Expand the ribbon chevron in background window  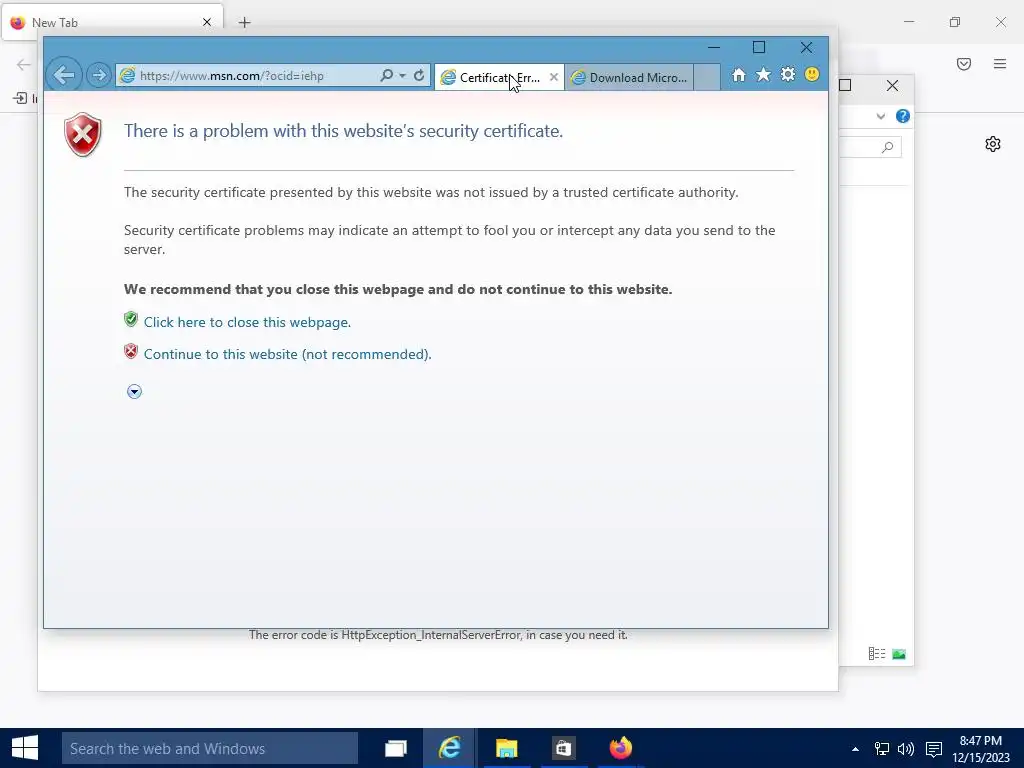tap(880, 116)
